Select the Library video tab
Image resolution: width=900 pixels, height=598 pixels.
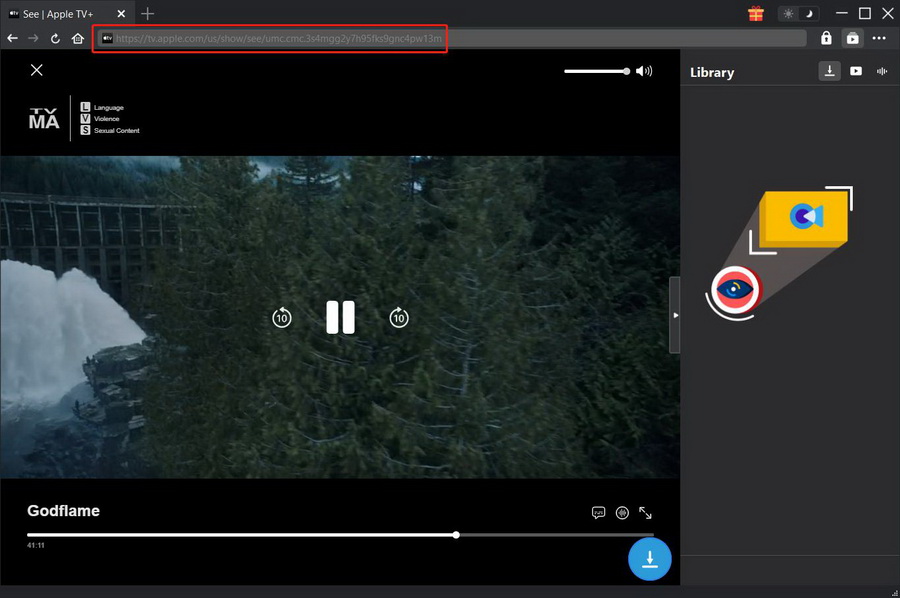(x=856, y=71)
